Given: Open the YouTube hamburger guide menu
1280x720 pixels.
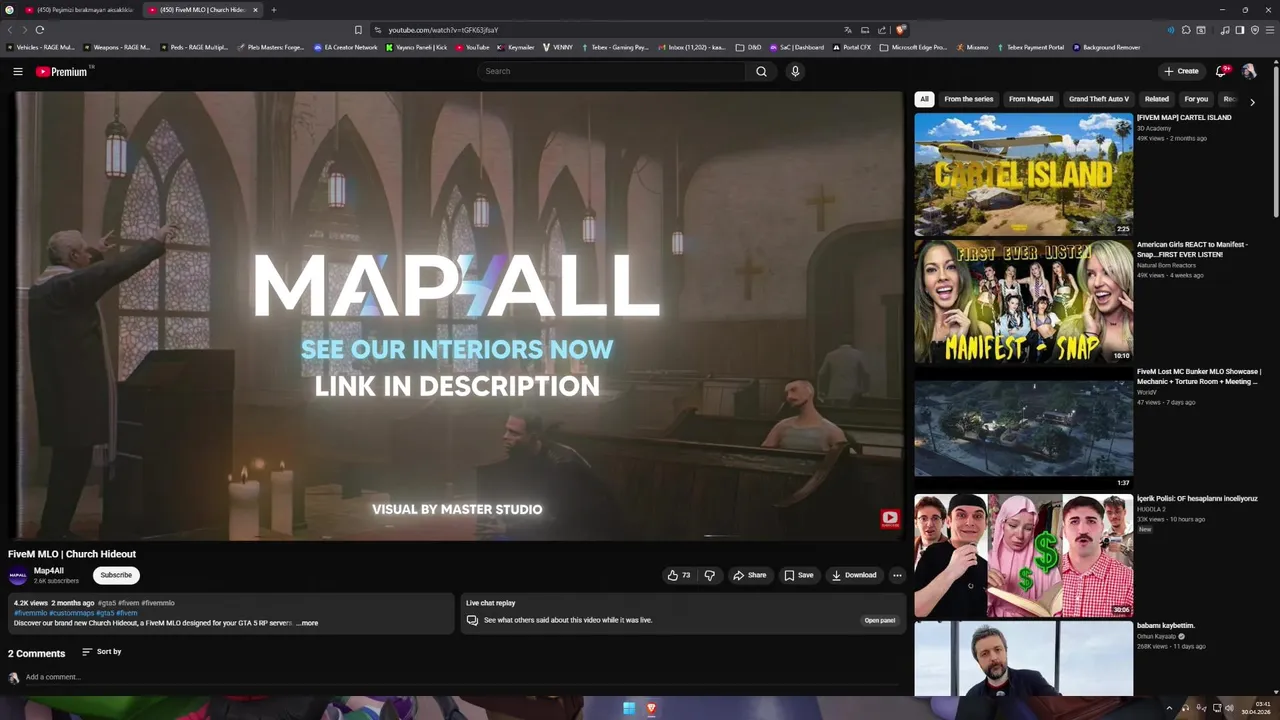Looking at the screenshot, I should click(x=18, y=71).
